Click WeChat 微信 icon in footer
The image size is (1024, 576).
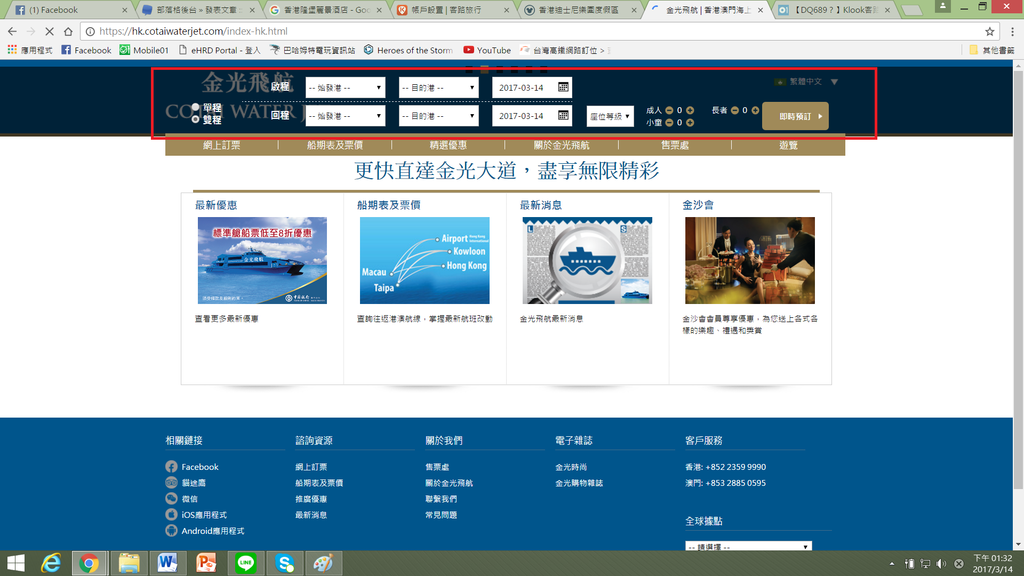(x=171, y=498)
